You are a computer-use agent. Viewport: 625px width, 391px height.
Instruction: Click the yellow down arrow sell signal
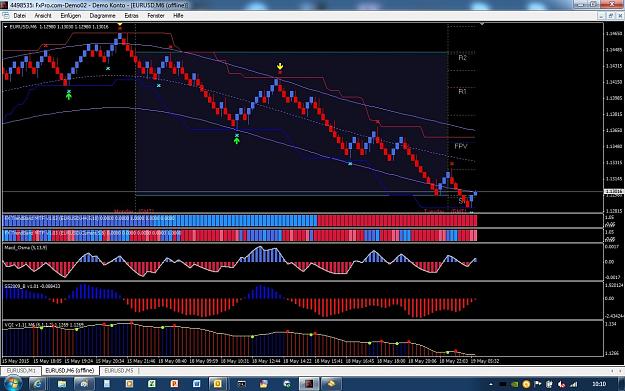280,66
